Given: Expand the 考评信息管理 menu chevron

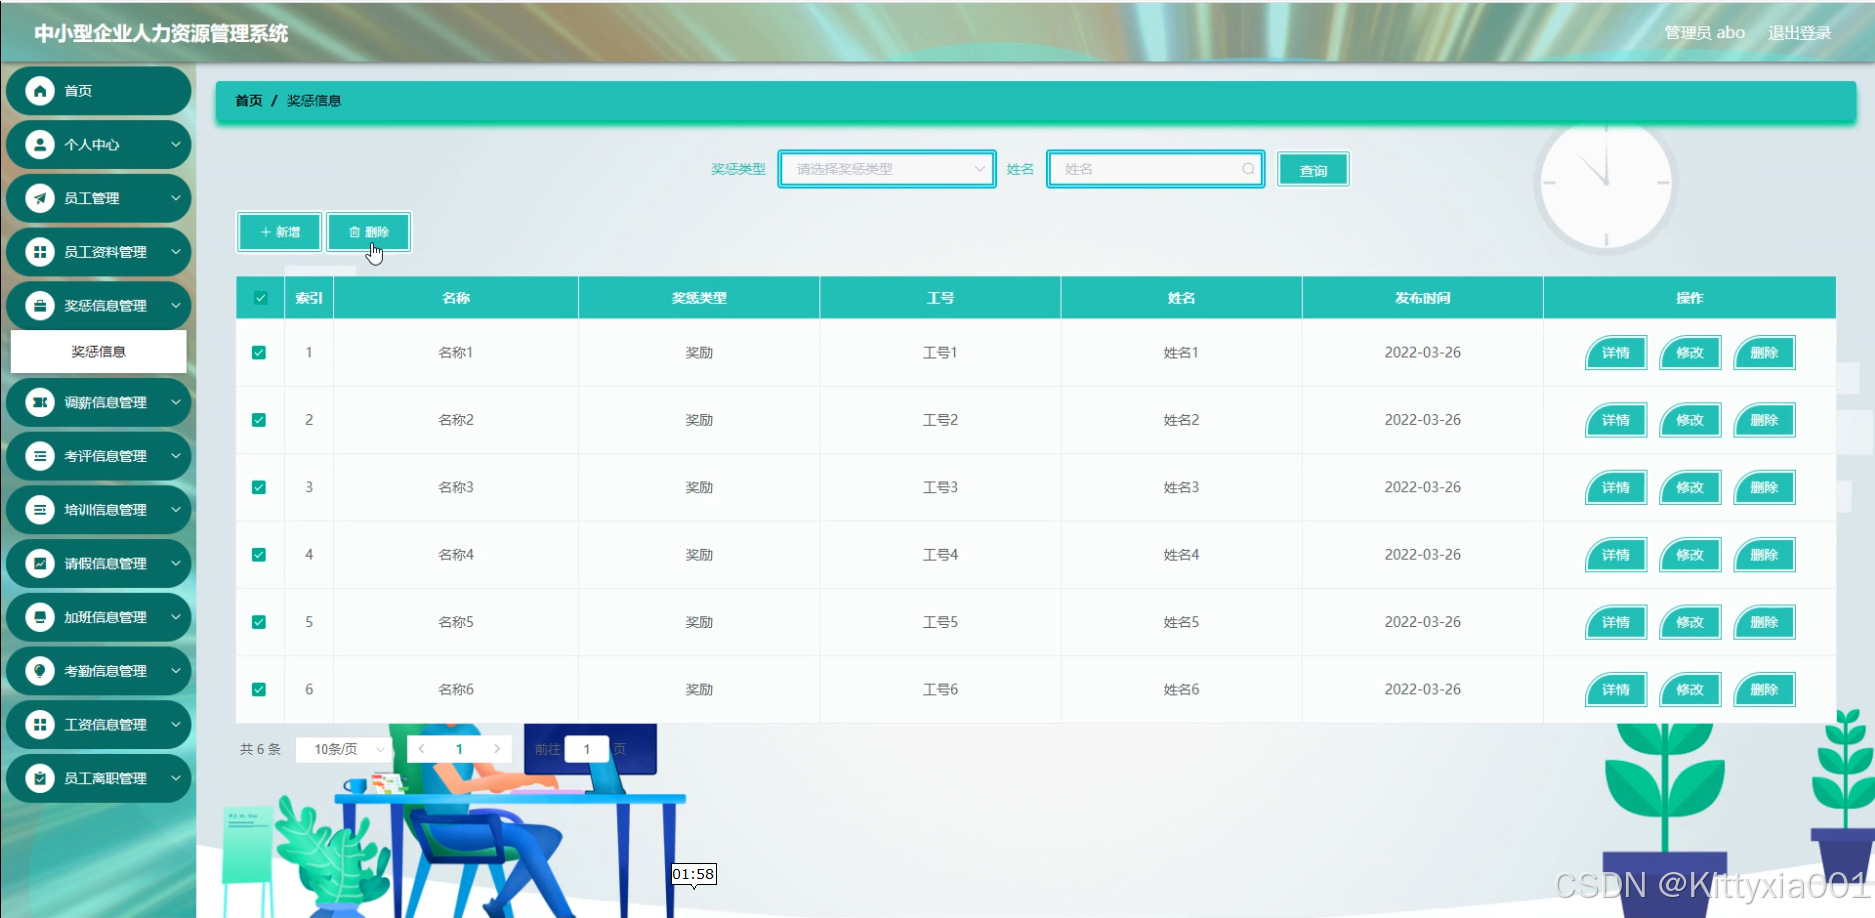Looking at the screenshot, I should pyautogui.click(x=176, y=456).
